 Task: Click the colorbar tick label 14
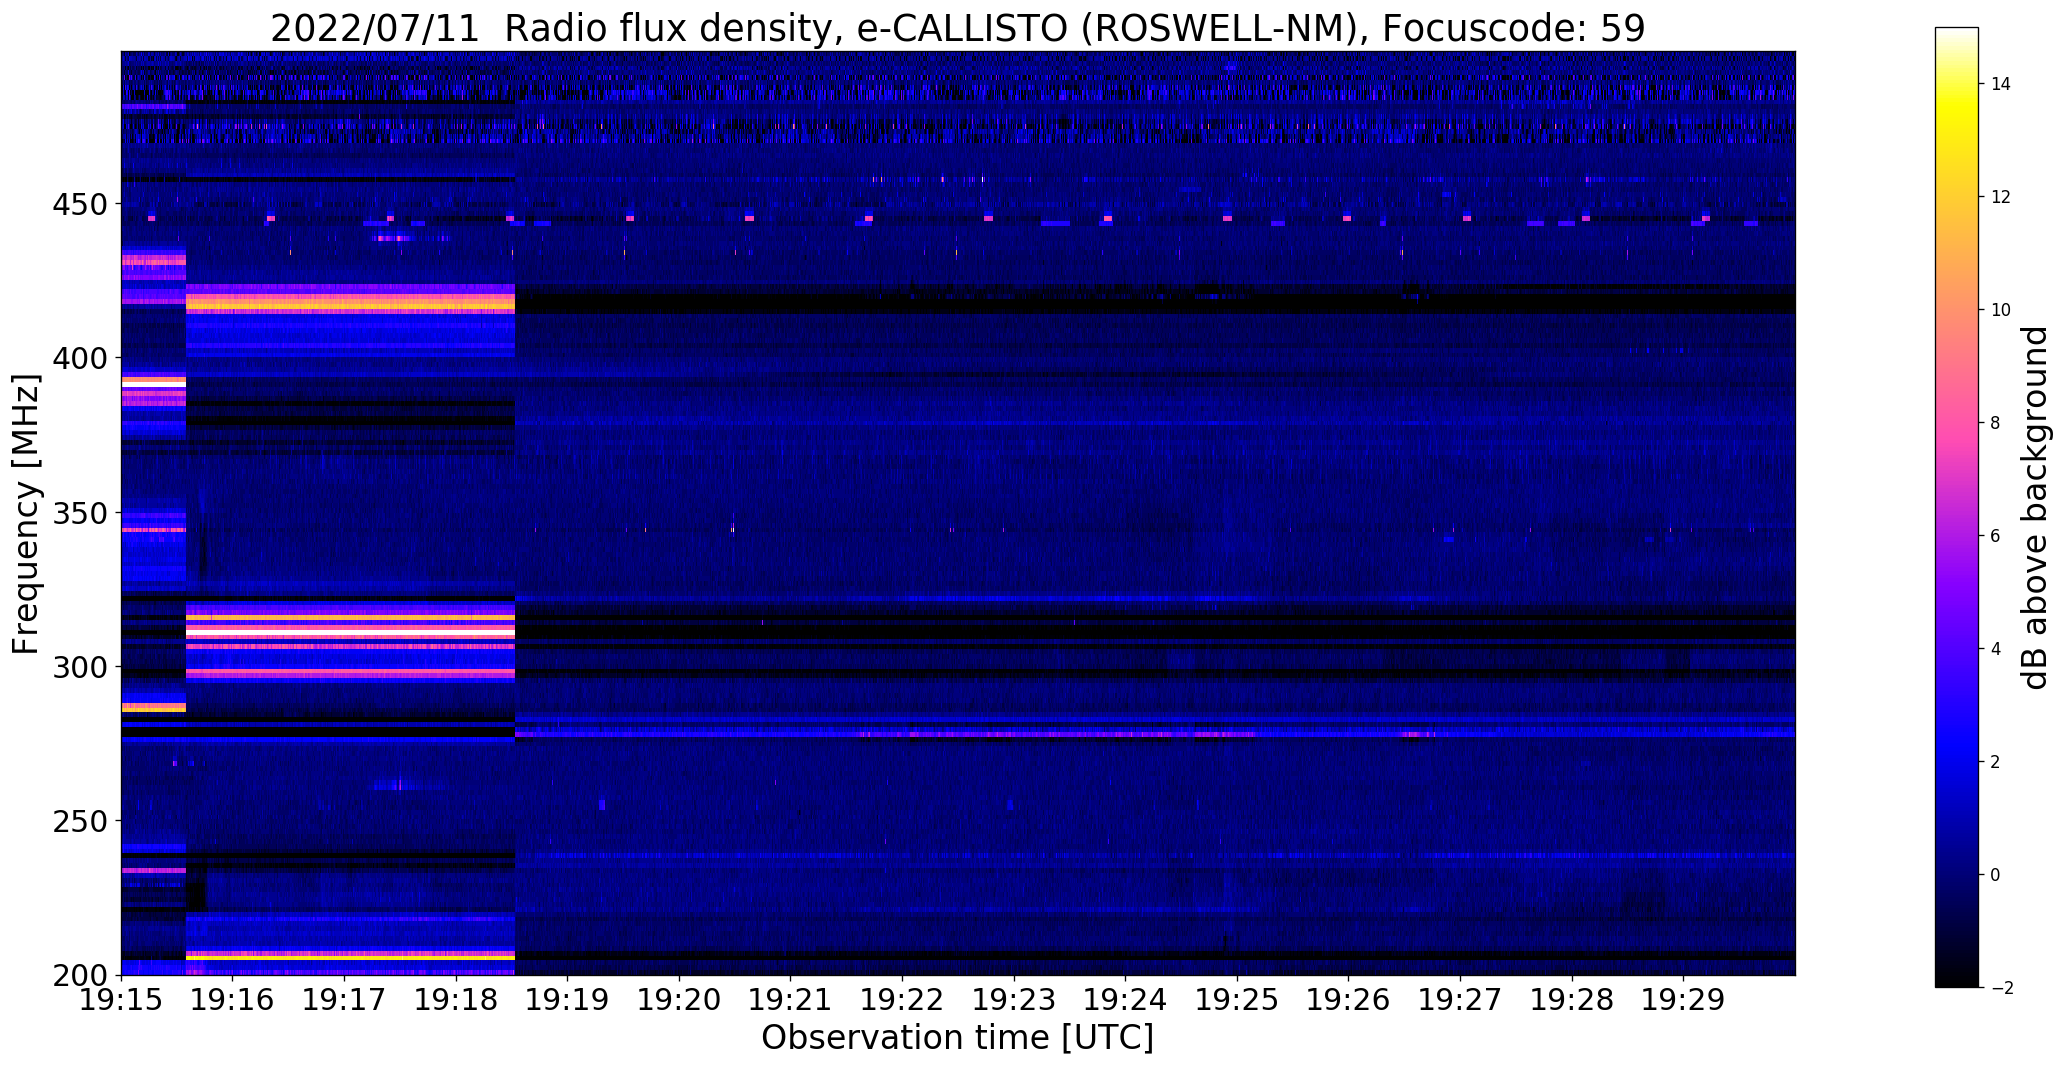[x=2001, y=84]
